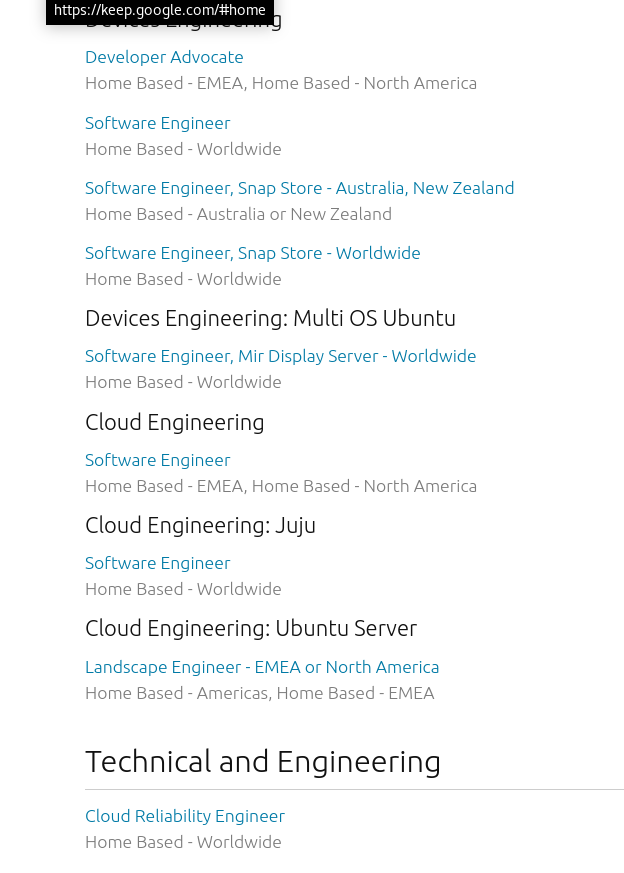Click the Technical and Engineering section heading

coord(263,762)
